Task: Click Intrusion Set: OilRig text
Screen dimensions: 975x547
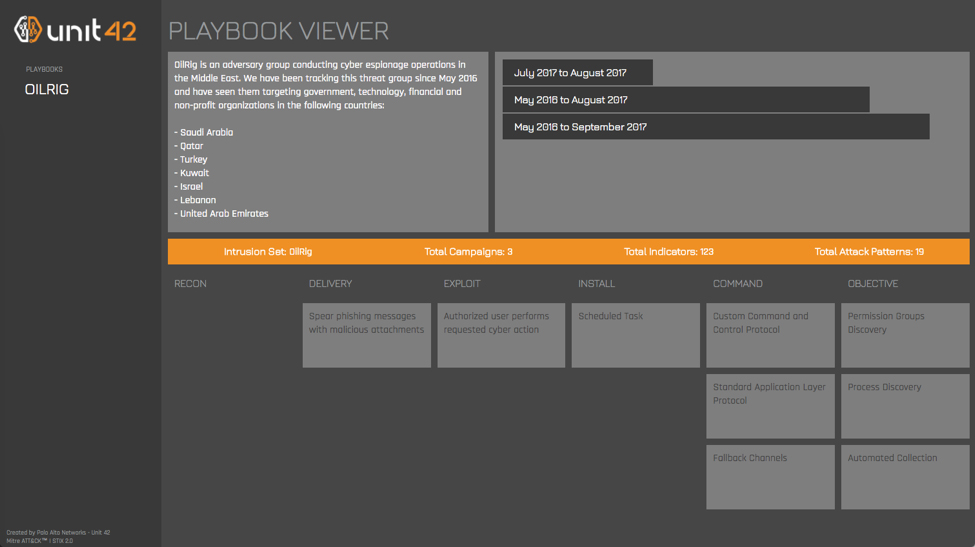Action: [268, 252]
